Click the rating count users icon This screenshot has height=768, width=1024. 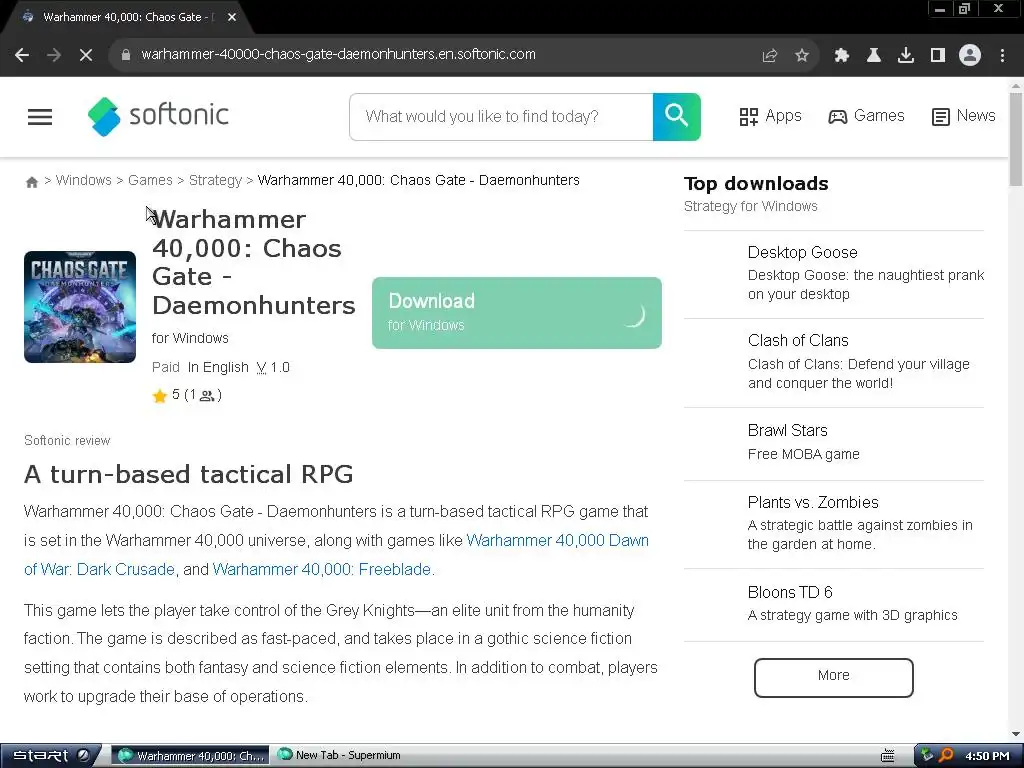tap(206, 396)
